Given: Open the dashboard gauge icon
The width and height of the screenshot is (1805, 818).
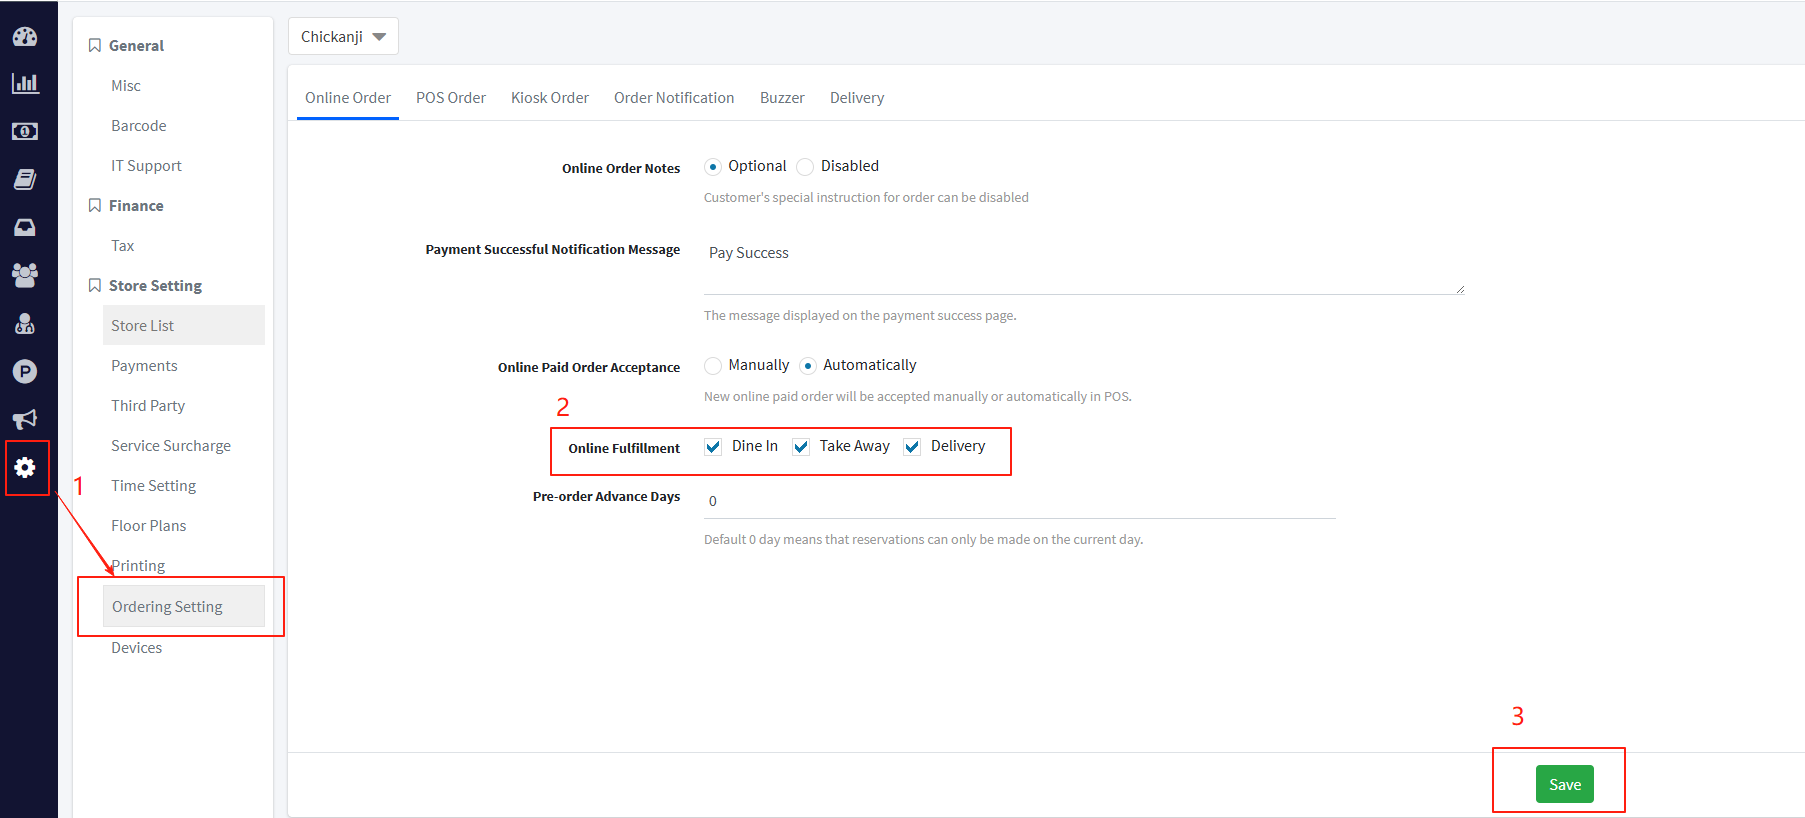Looking at the screenshot, I should [25, 37].
